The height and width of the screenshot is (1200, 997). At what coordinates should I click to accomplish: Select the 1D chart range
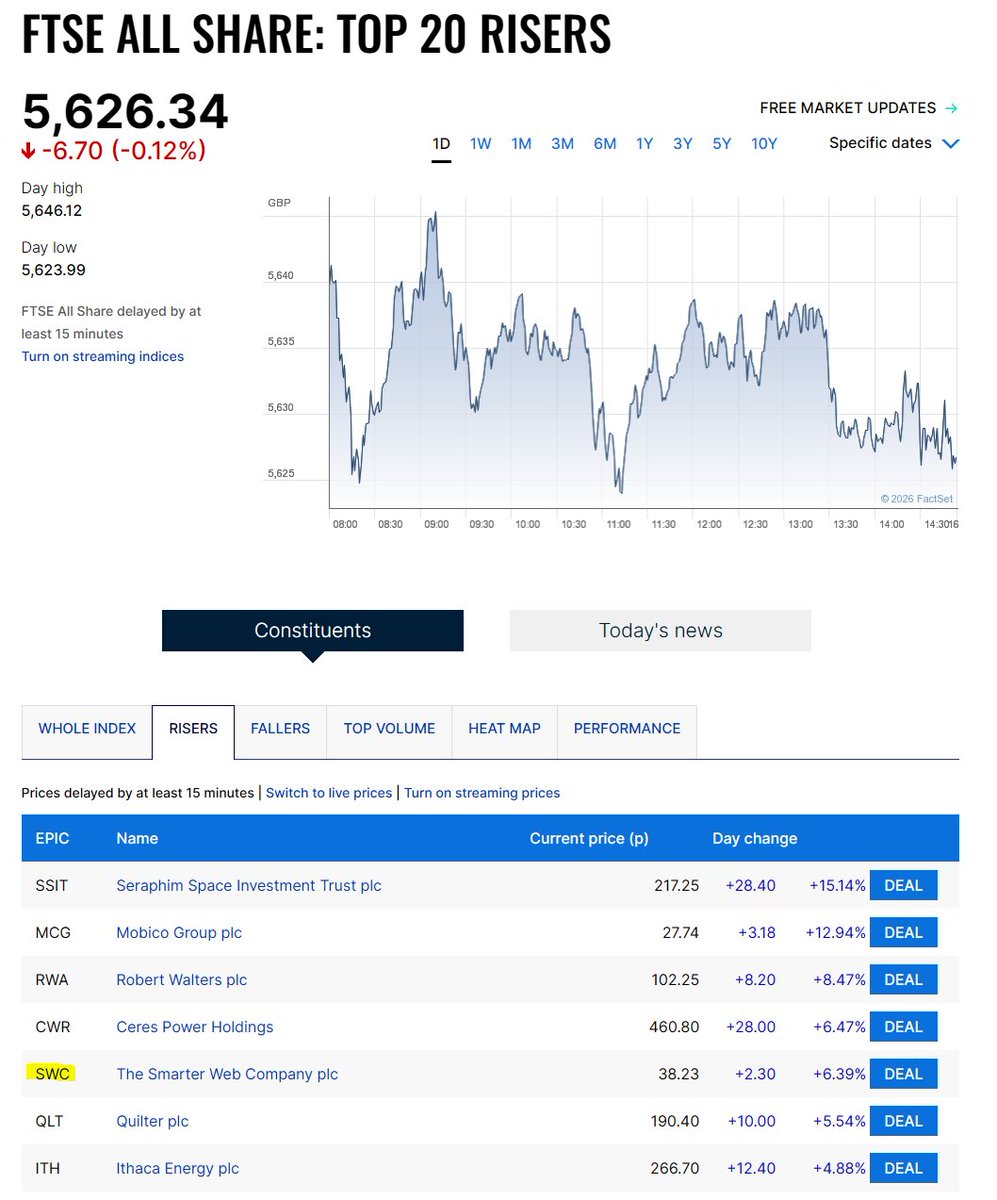tap(441, 144)
